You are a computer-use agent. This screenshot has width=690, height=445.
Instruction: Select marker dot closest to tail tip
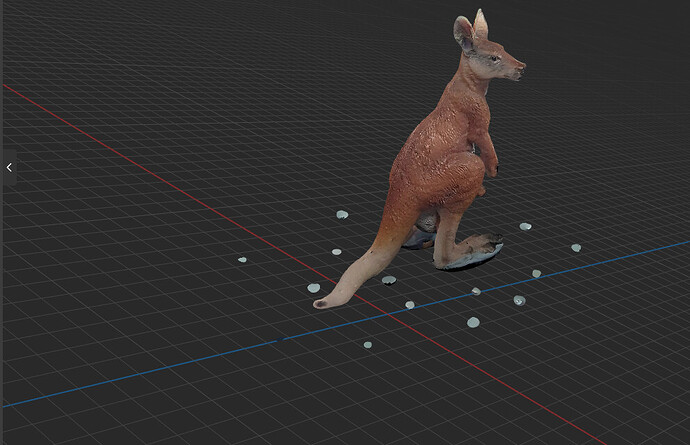pos(314,288)
